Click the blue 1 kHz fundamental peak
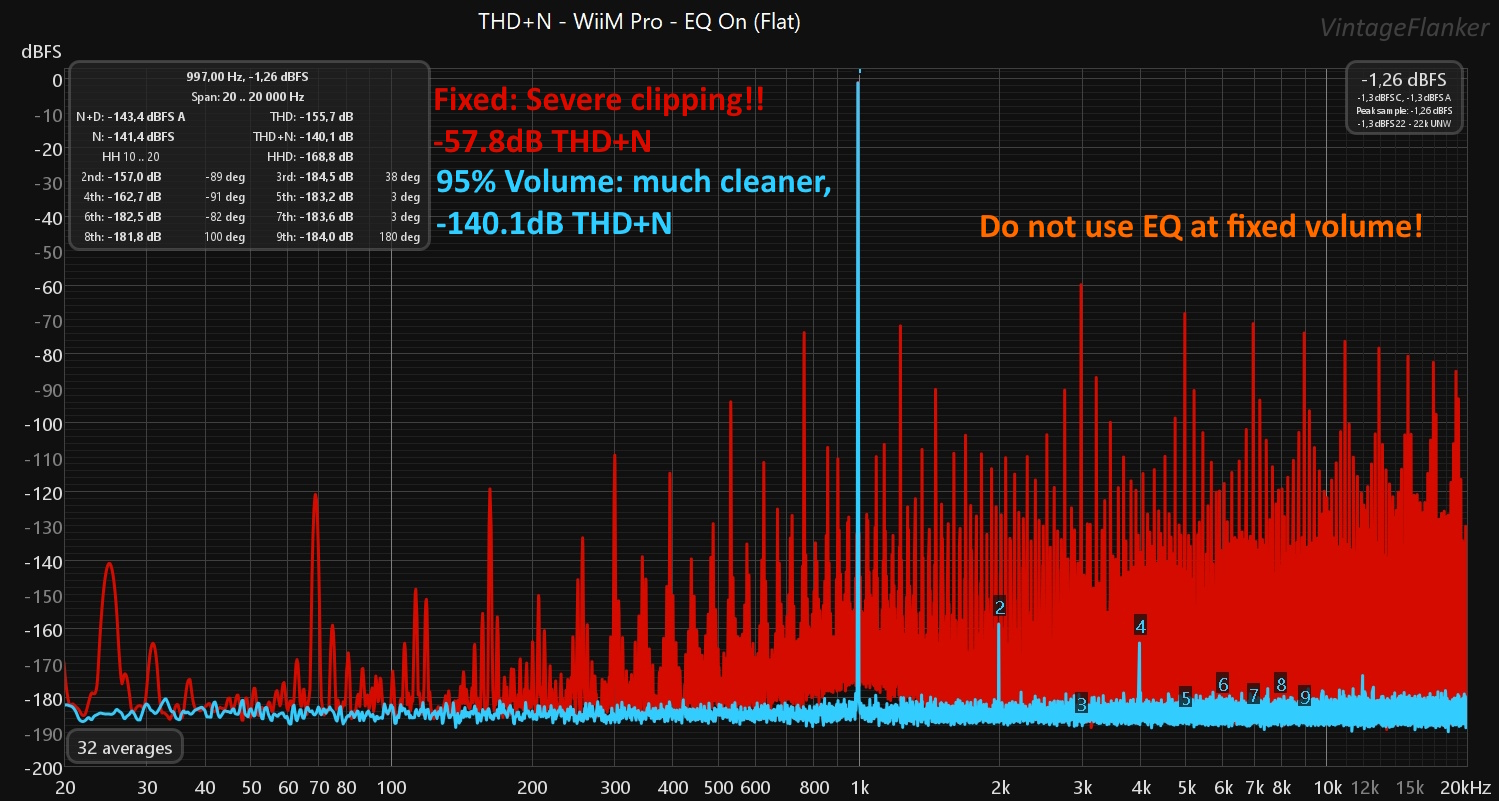The width and height of the screenshot is (1499, 801). (858, 390)
